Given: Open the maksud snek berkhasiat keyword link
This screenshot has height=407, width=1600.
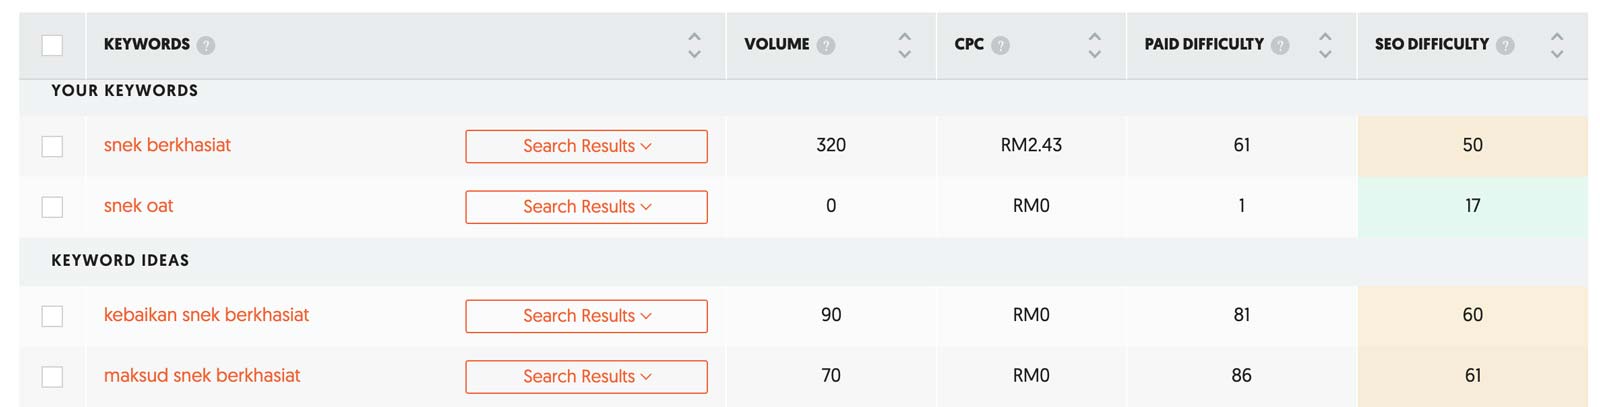Looking at the screenshot, I should coord(202,376).
